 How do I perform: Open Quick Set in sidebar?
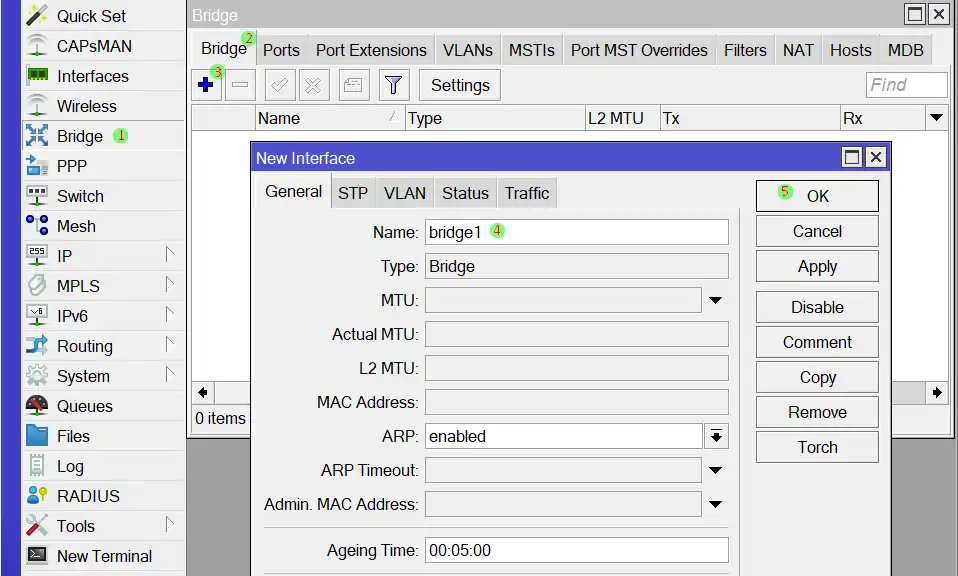[x=91, y=16]
